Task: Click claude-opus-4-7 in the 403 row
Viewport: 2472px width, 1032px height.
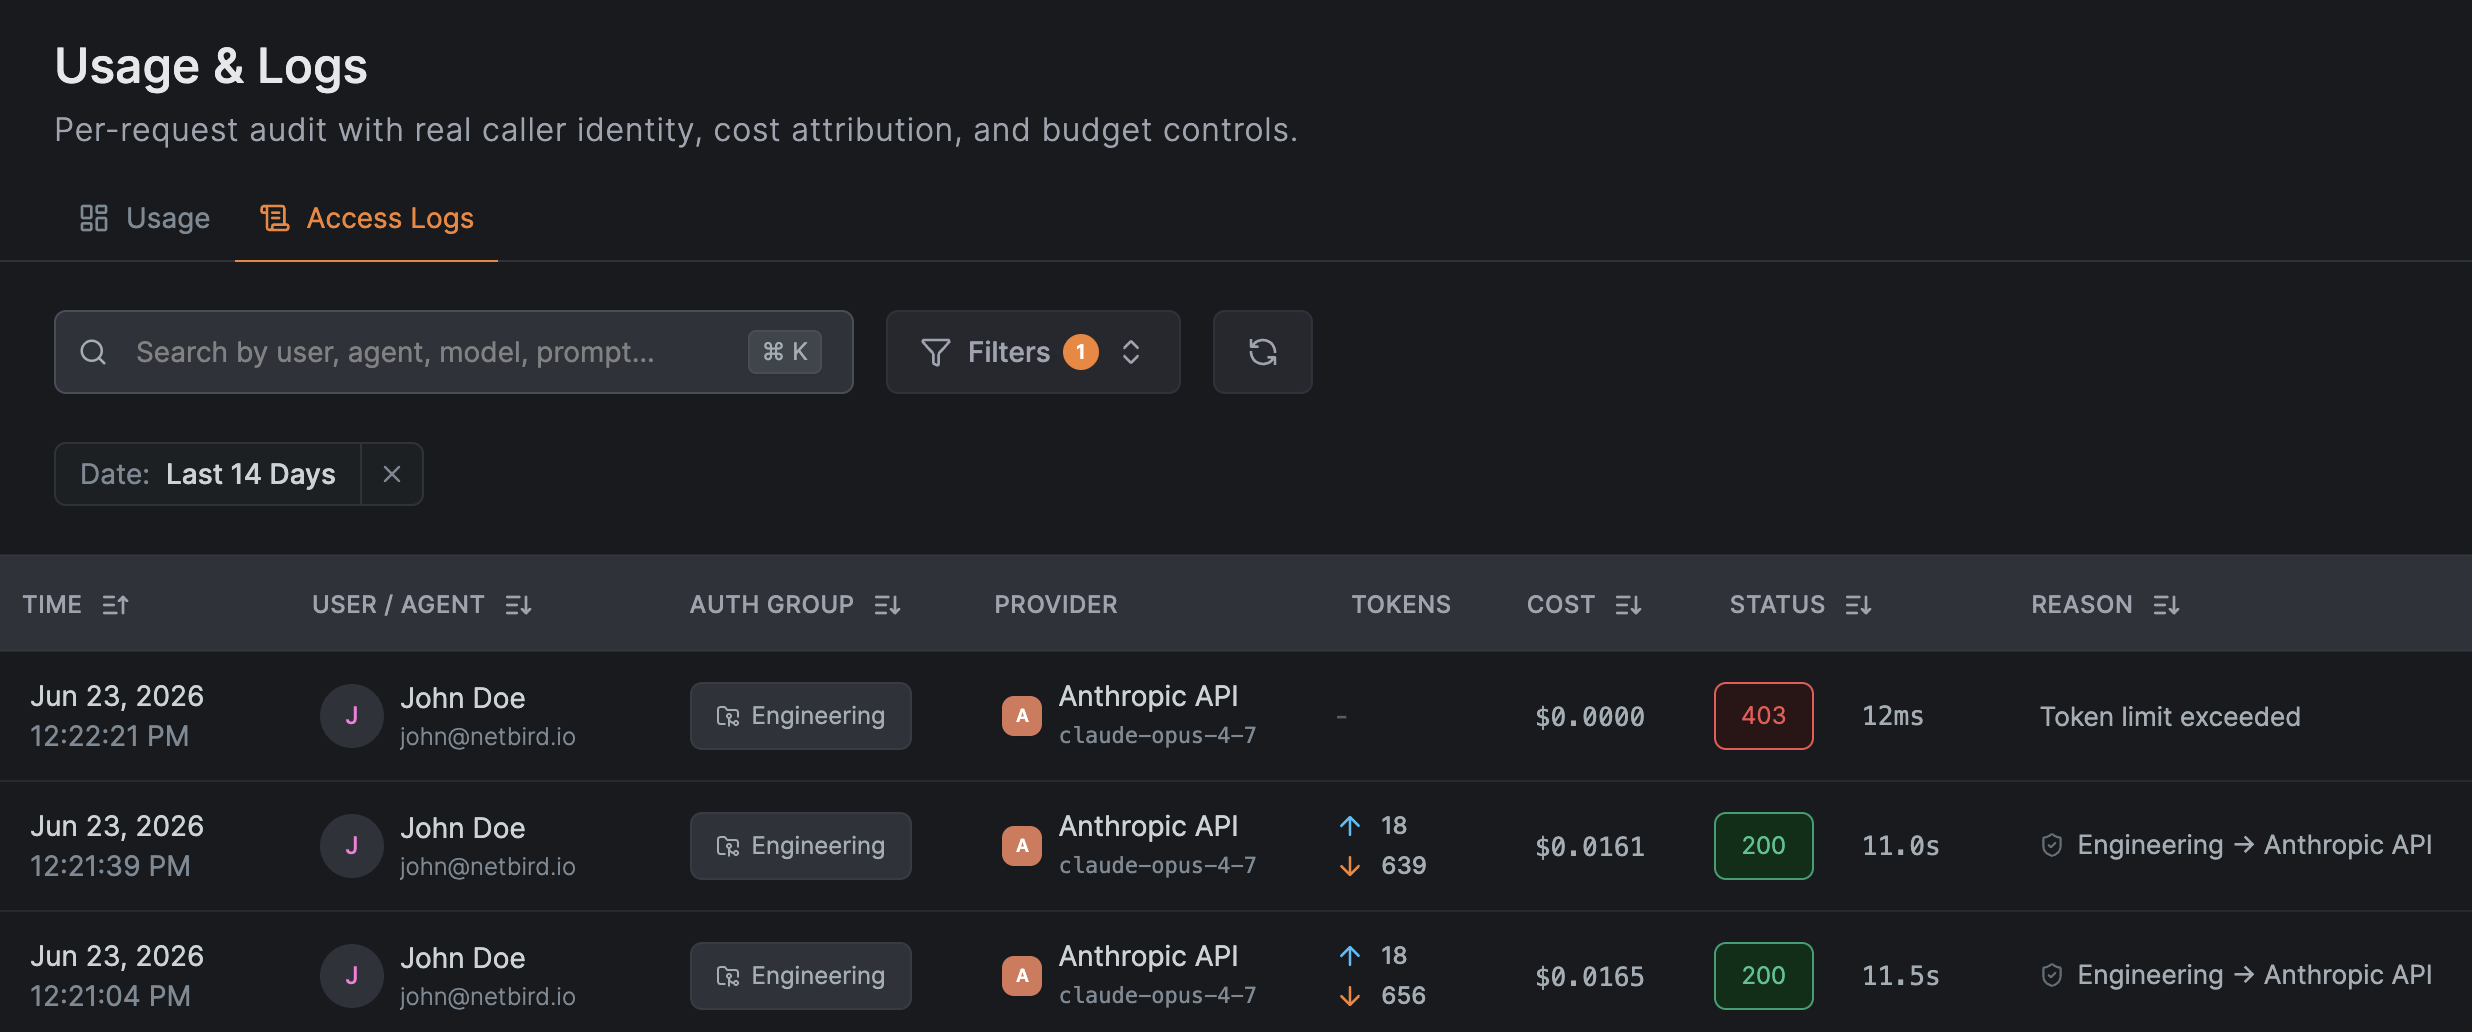Action: click(x=1157, y=735)
